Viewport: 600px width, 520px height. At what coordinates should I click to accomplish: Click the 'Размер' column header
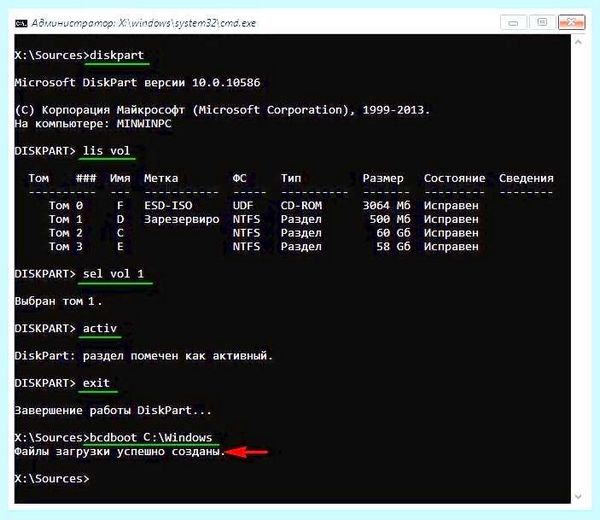coord(383,179)
